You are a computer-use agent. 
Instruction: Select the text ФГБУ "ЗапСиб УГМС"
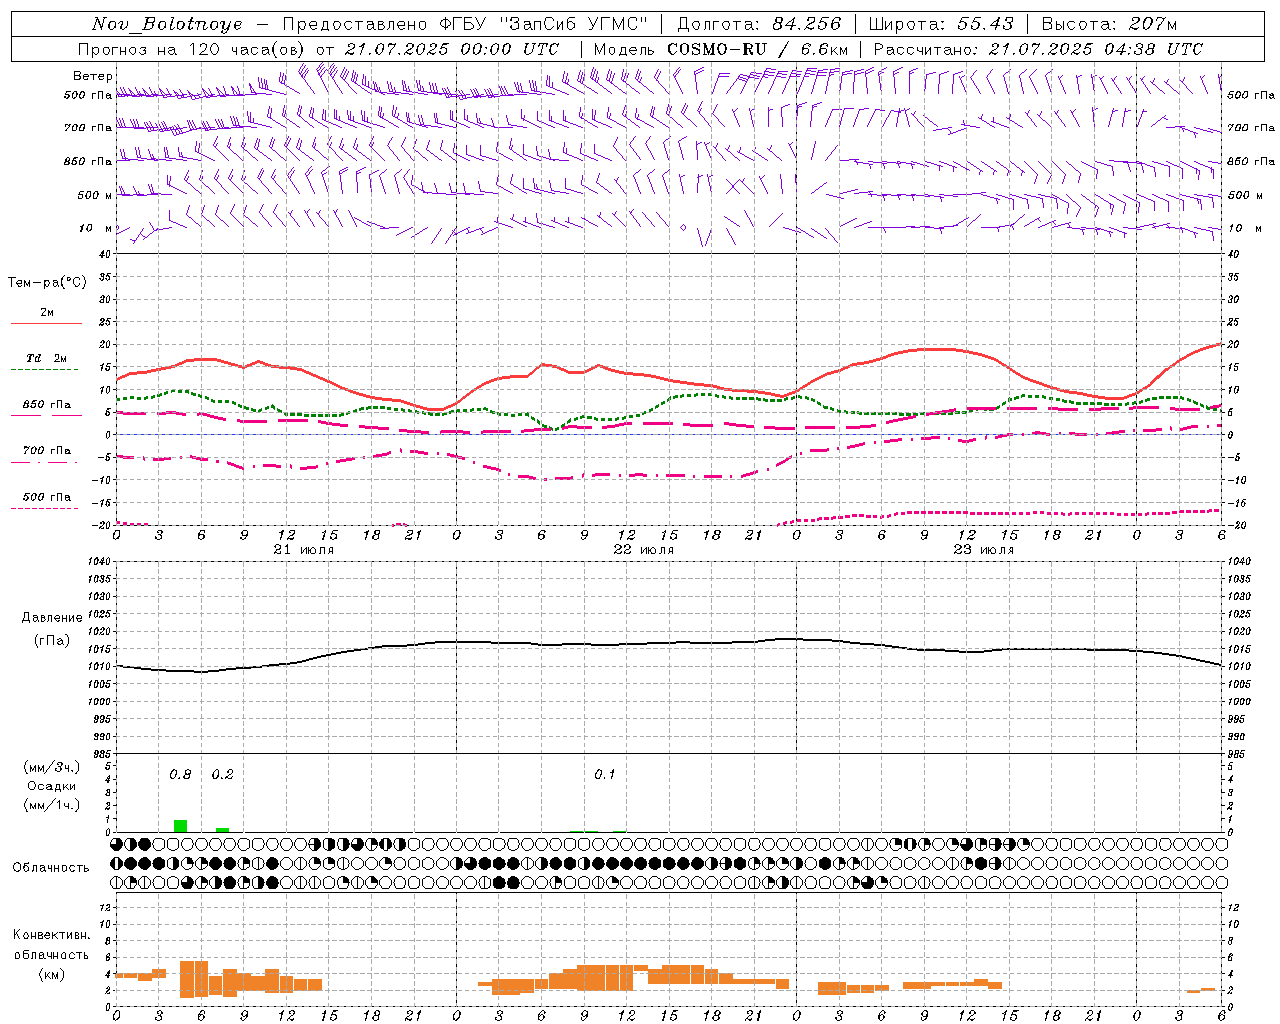tap(544, 24)
